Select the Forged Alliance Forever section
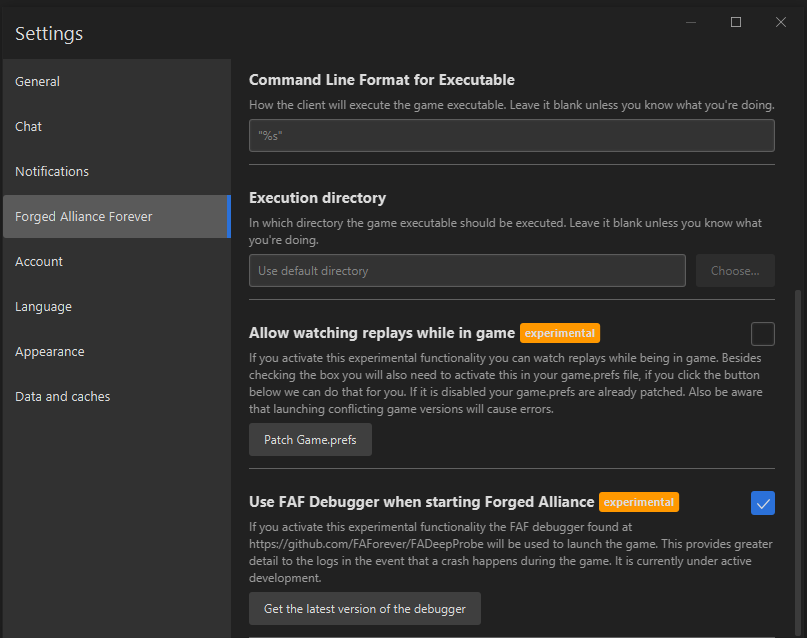 click(117, 217)
